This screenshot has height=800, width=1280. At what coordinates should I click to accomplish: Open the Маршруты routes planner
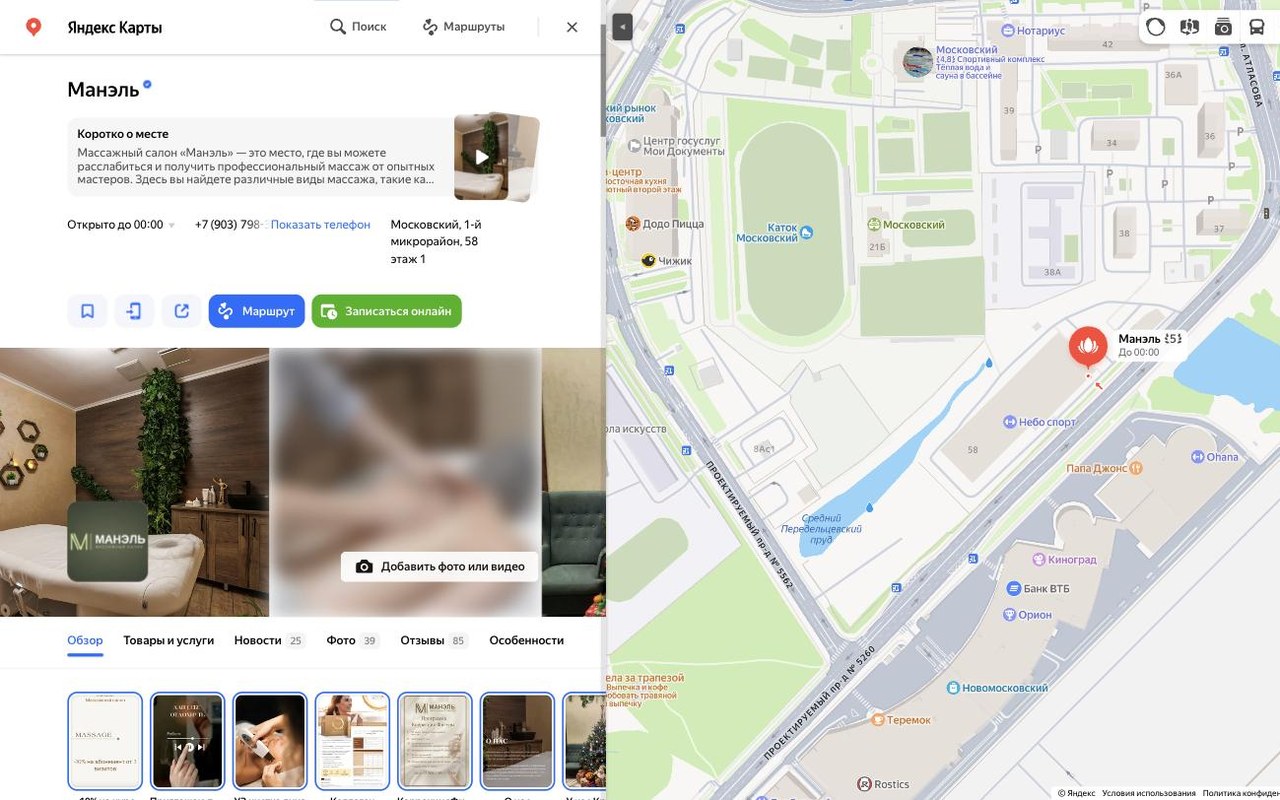click(x=463, y=27)
